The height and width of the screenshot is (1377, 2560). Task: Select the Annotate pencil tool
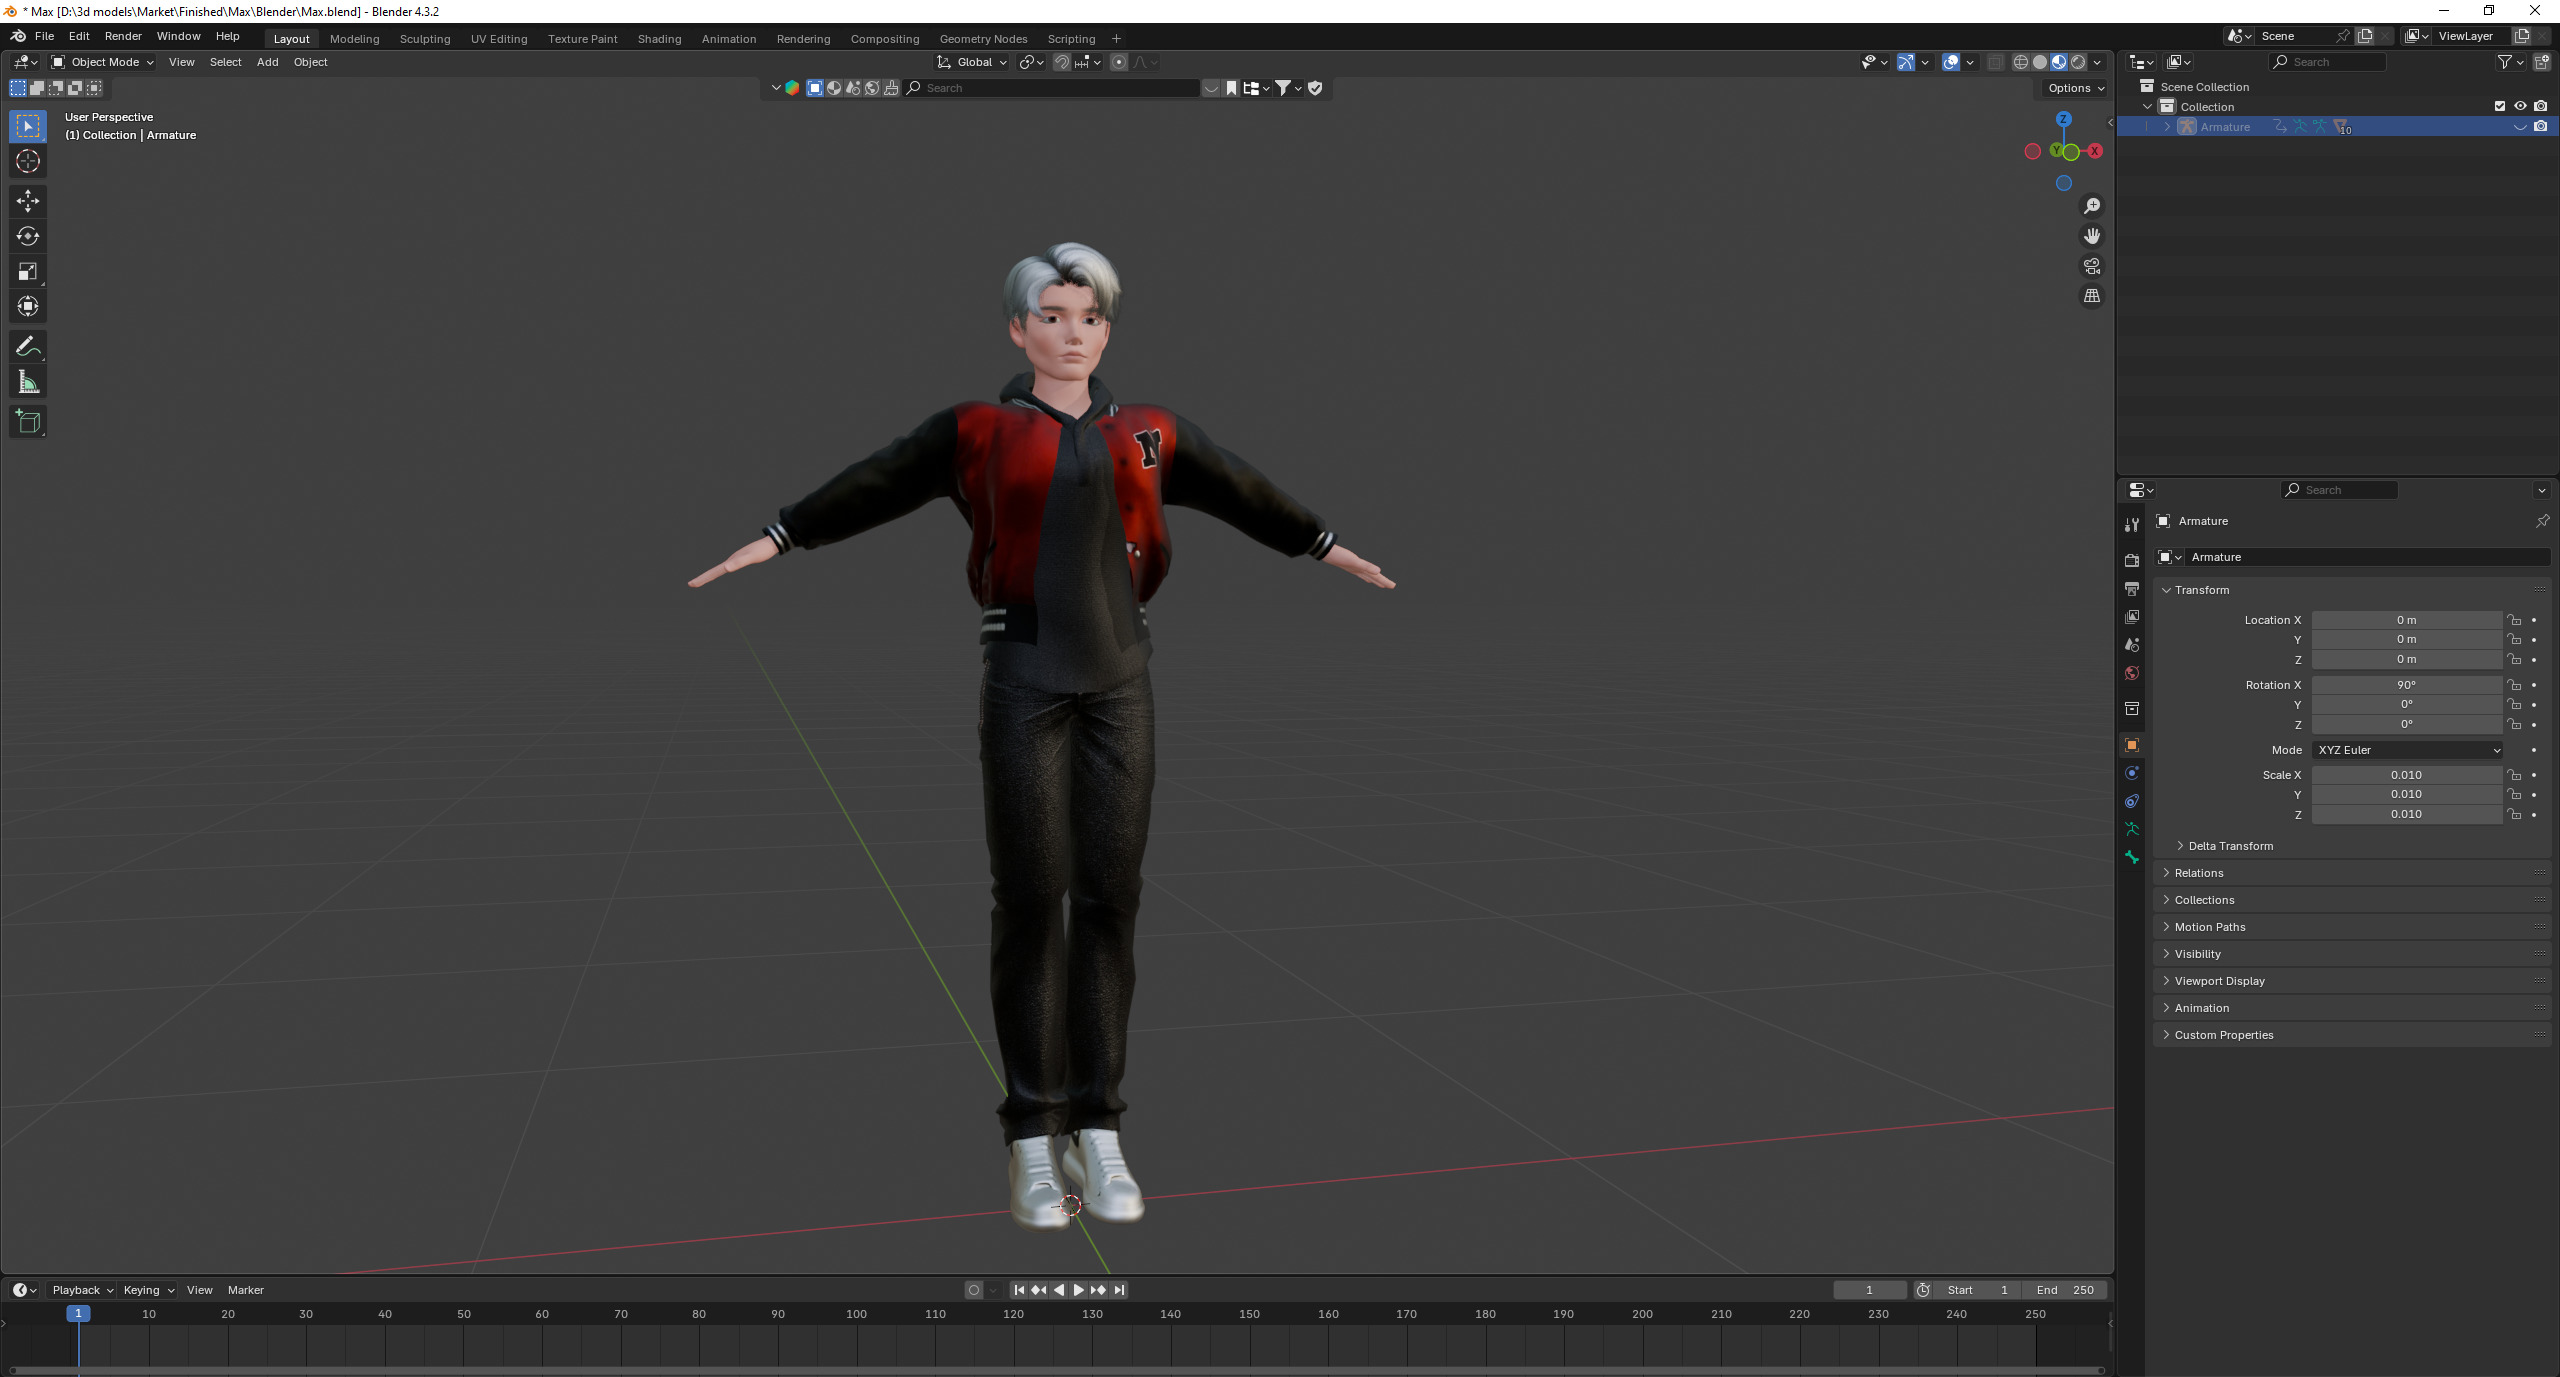[x=28, y=347]
